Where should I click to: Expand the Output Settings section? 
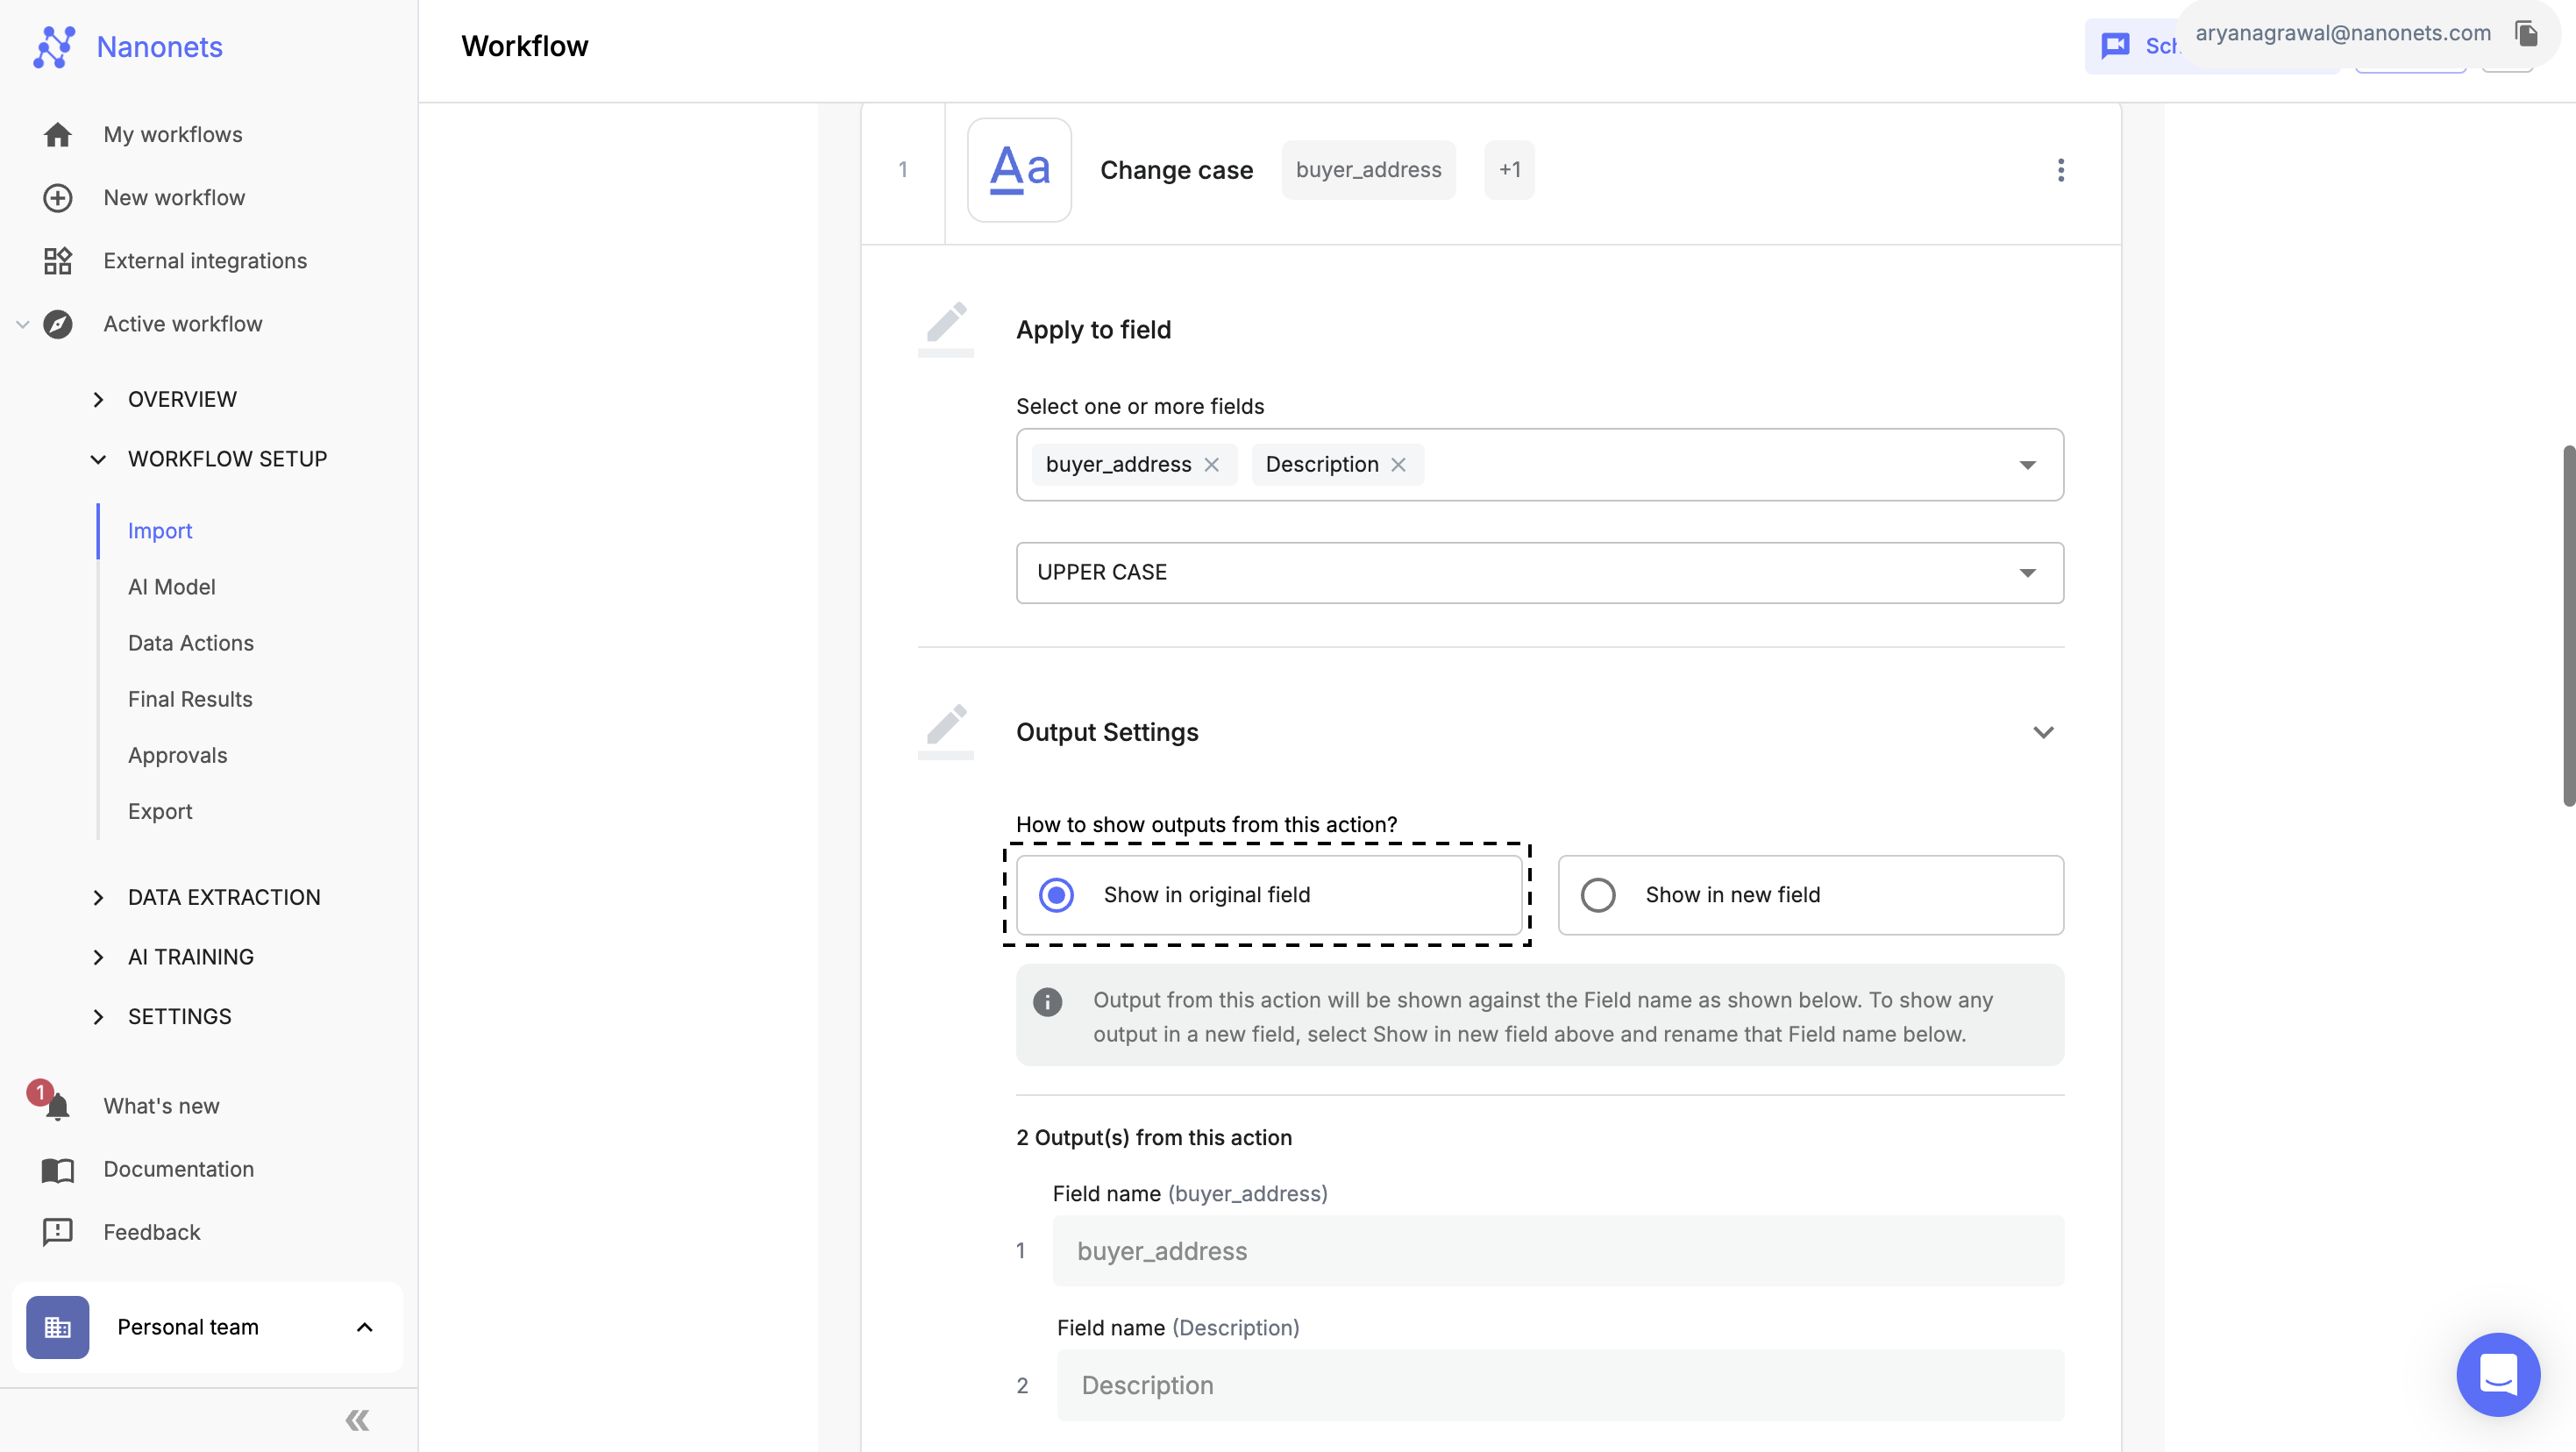[2040, 730]
